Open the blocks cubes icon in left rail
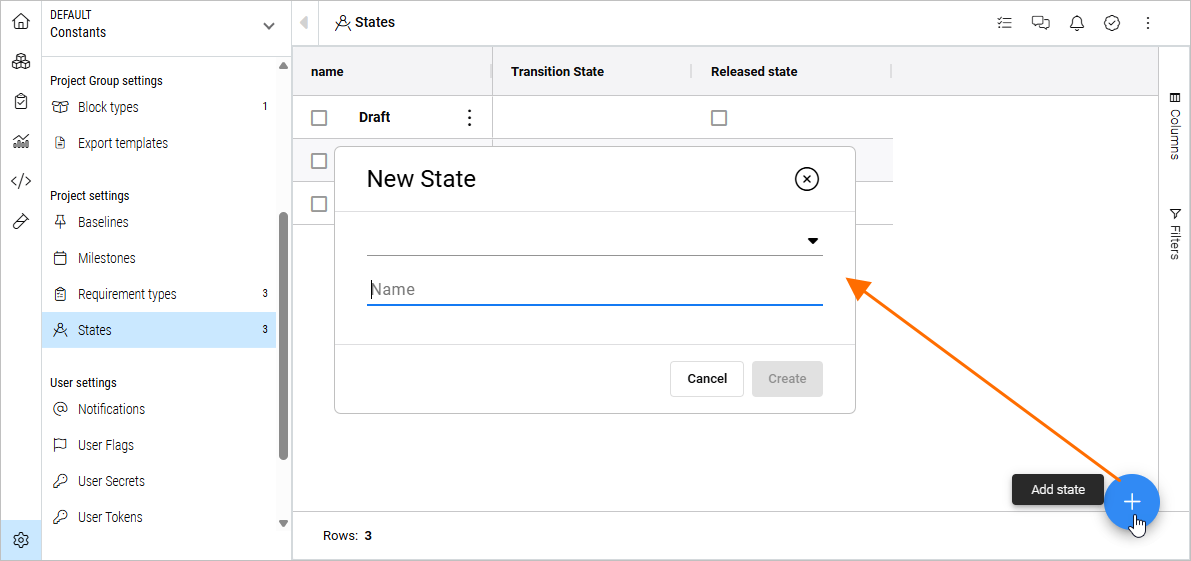The image size is (1191, 561). point(20,61)
